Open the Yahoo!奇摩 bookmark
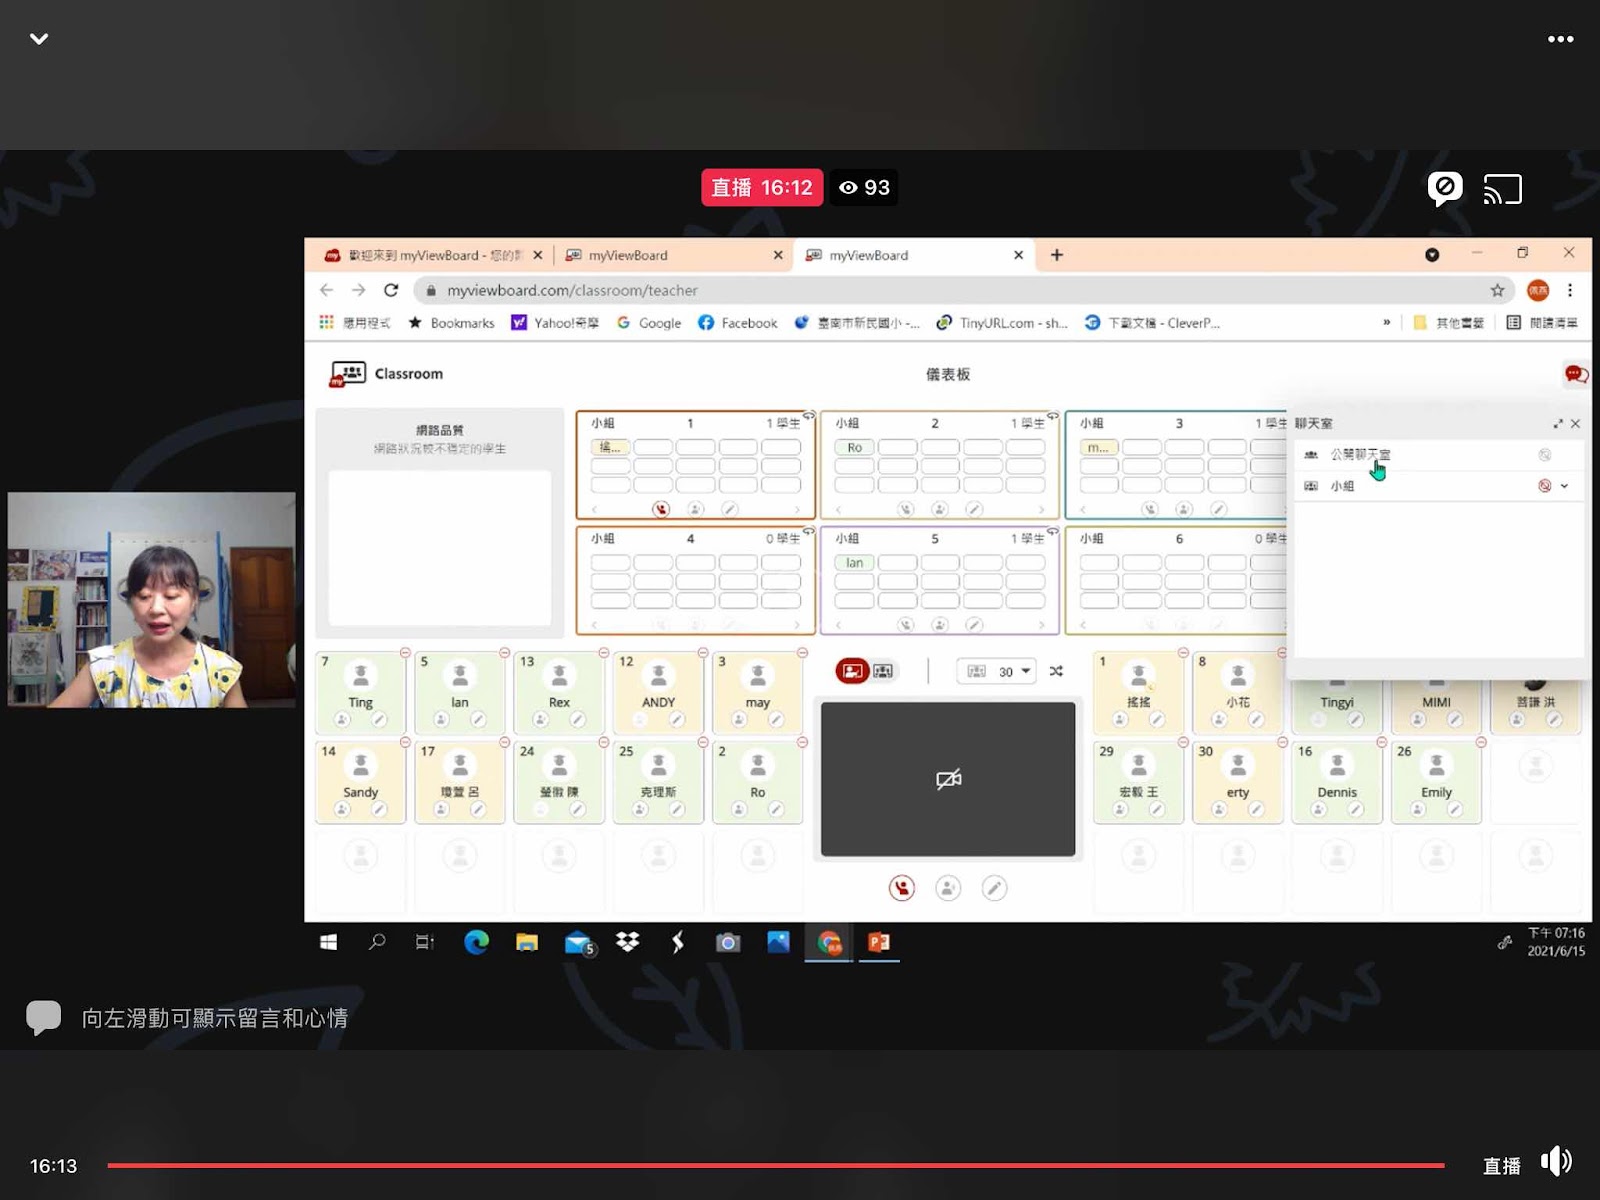1600x1200 pixels. click(555, 323)
